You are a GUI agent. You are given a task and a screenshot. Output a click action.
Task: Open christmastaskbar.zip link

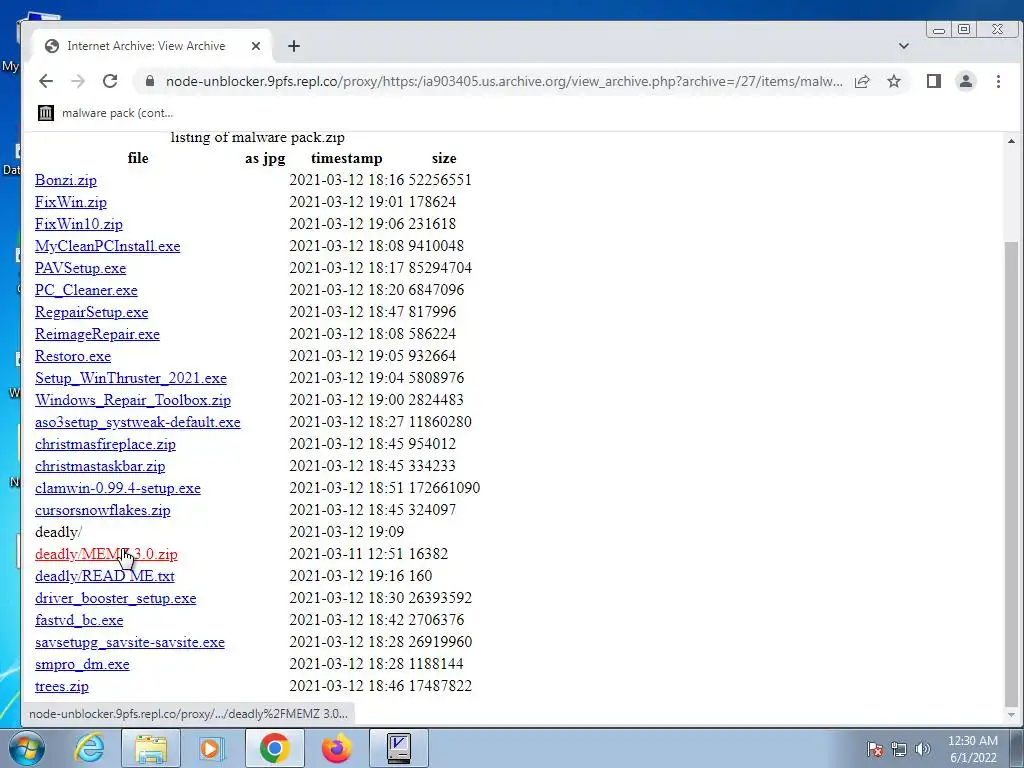(100, 466)
